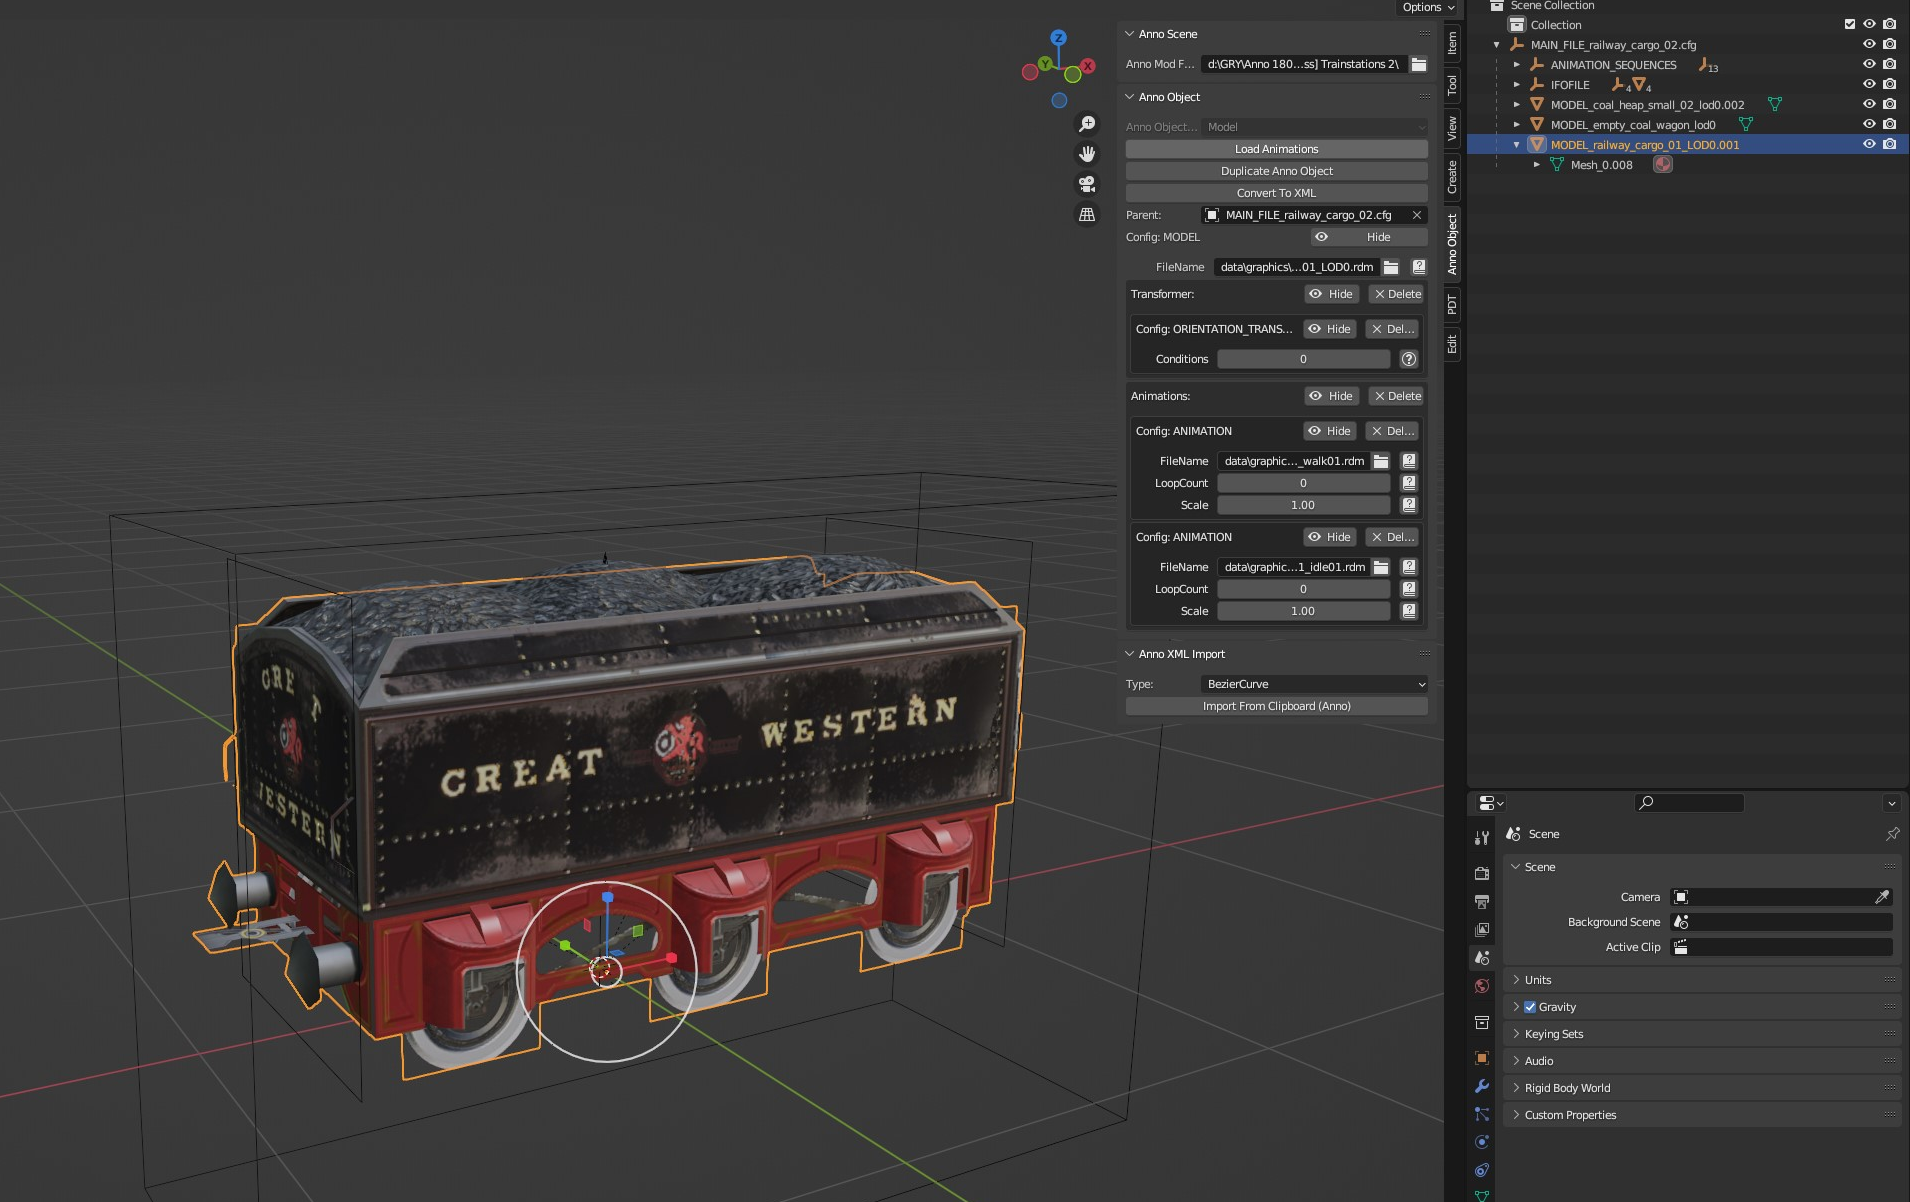This screenshot has height=1202, width=1910.
Task: Open folder browser for idle01.rdm FileName
Action: pyautogui.click(x=1381, y=567)
